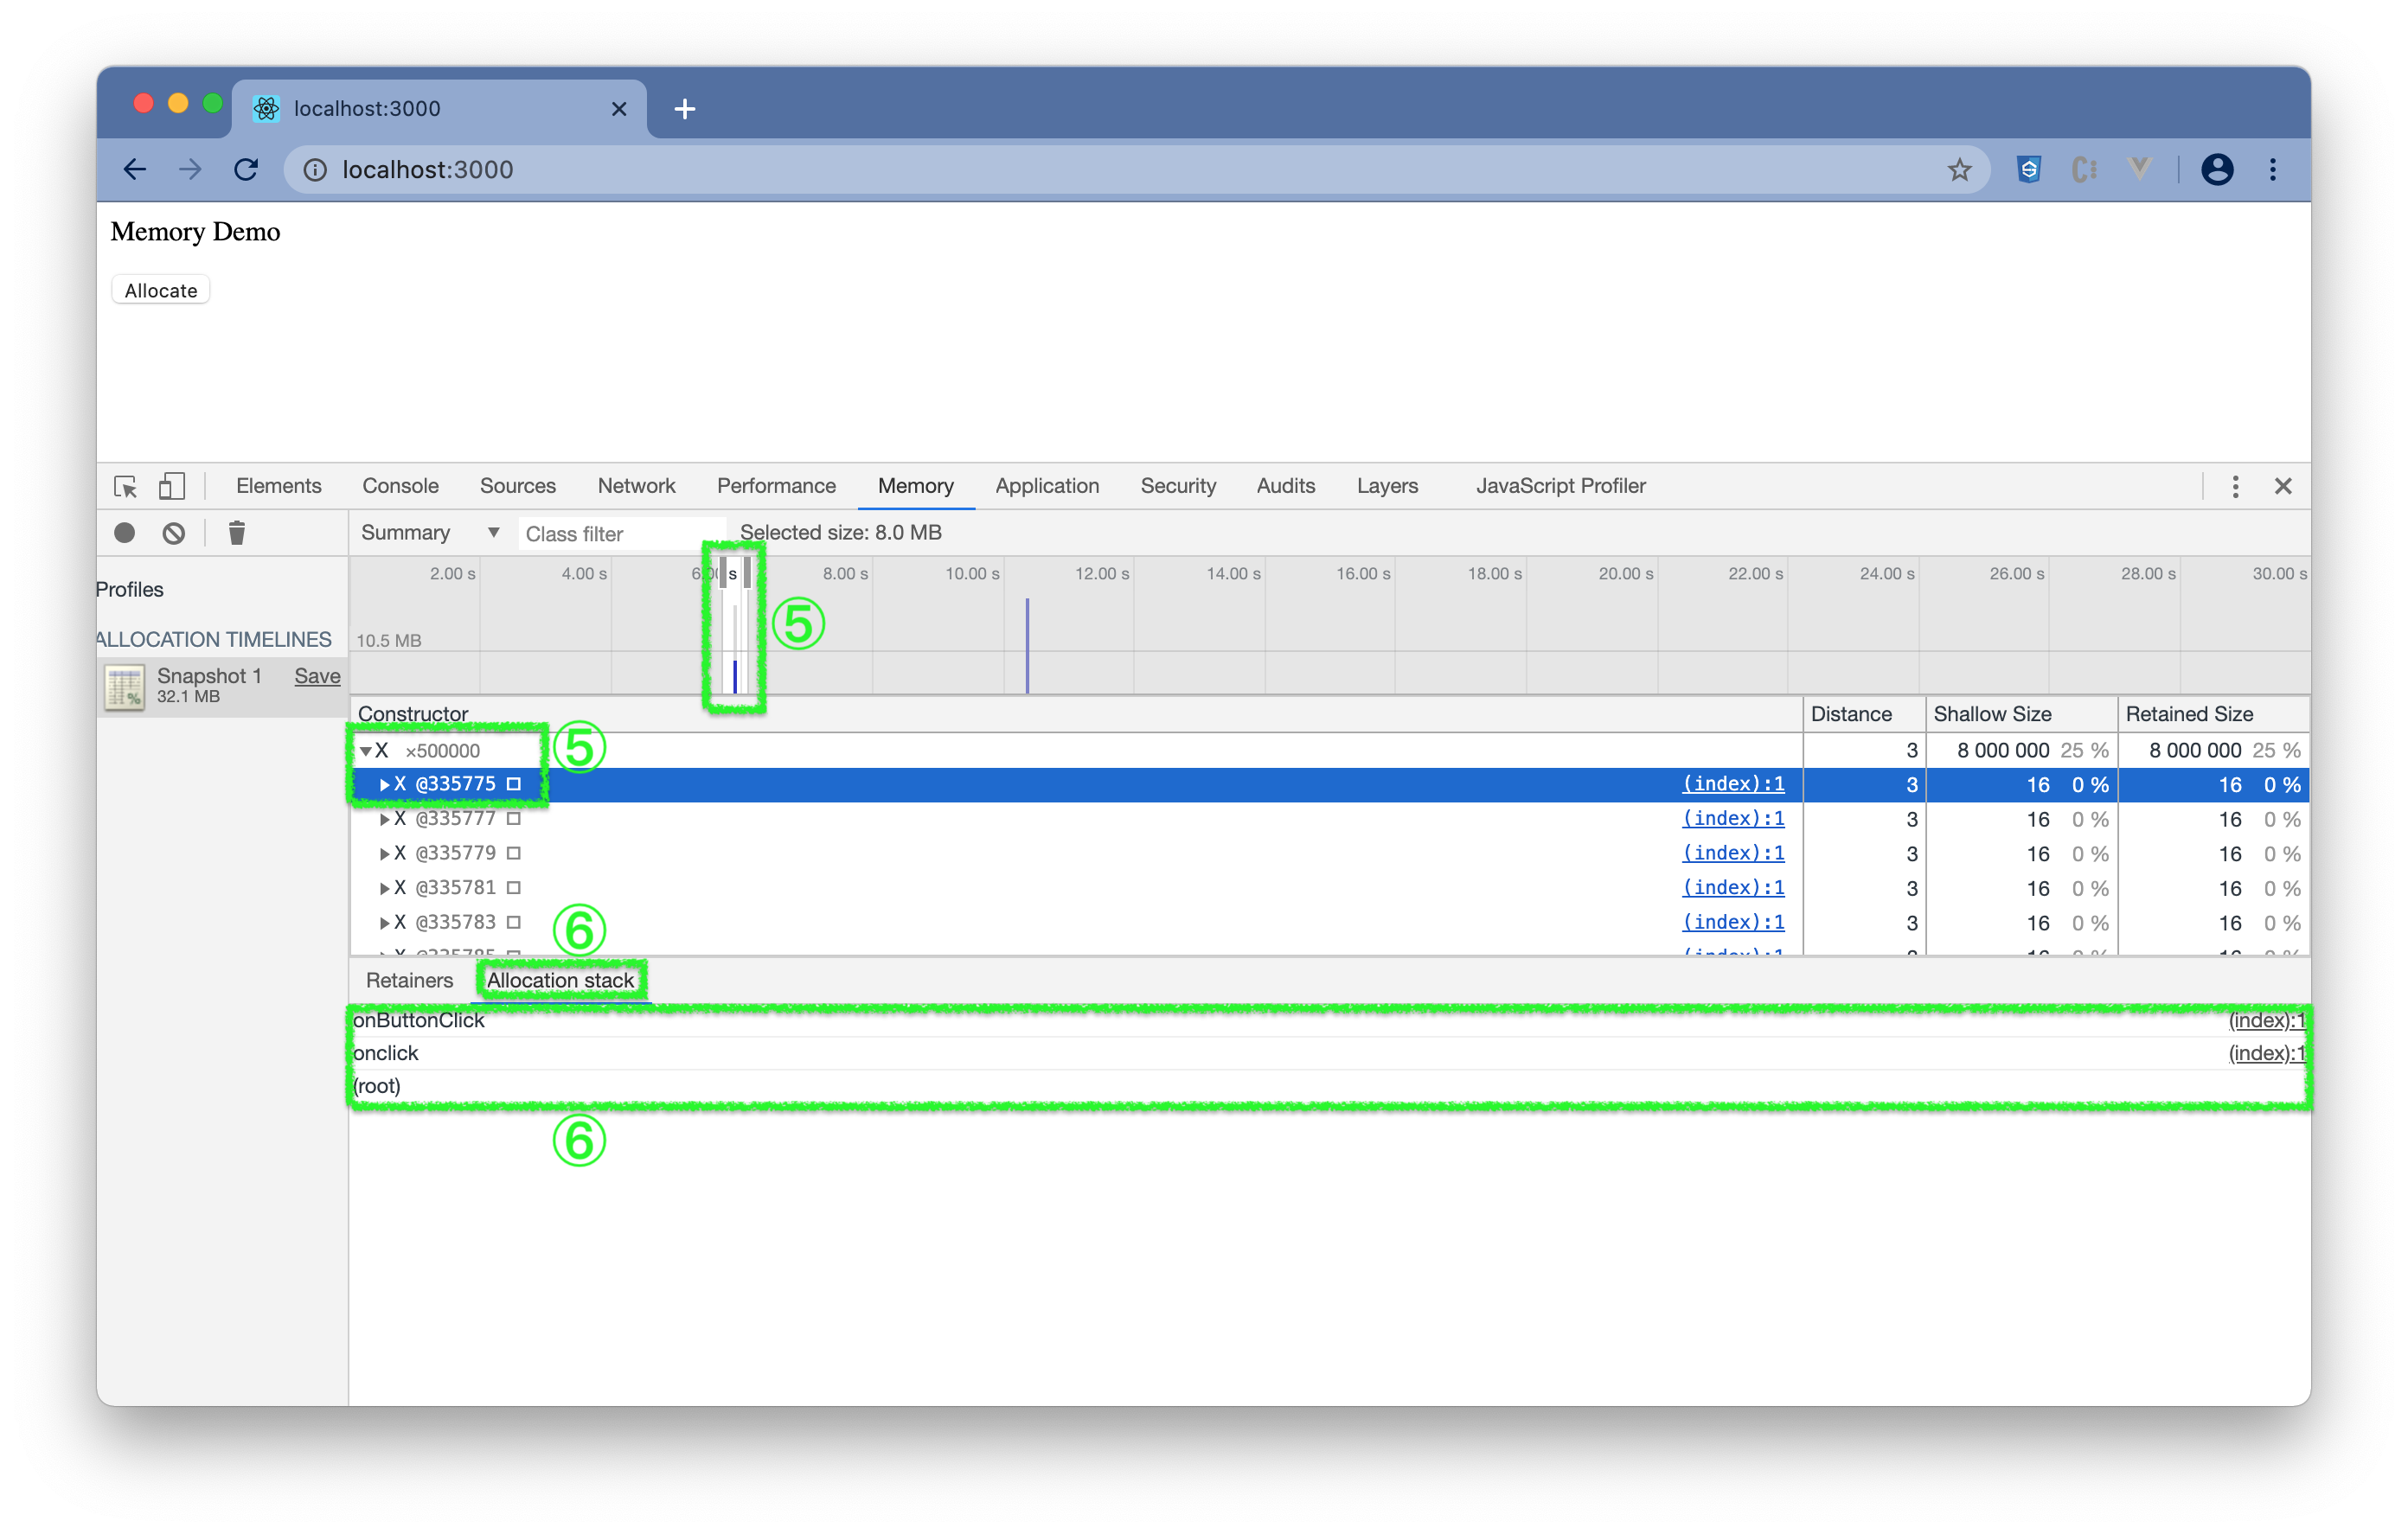Reload the page with refresh icon
Image resolution: width=2408 pixels, height=1534 pixels.
tap(246, 170)
